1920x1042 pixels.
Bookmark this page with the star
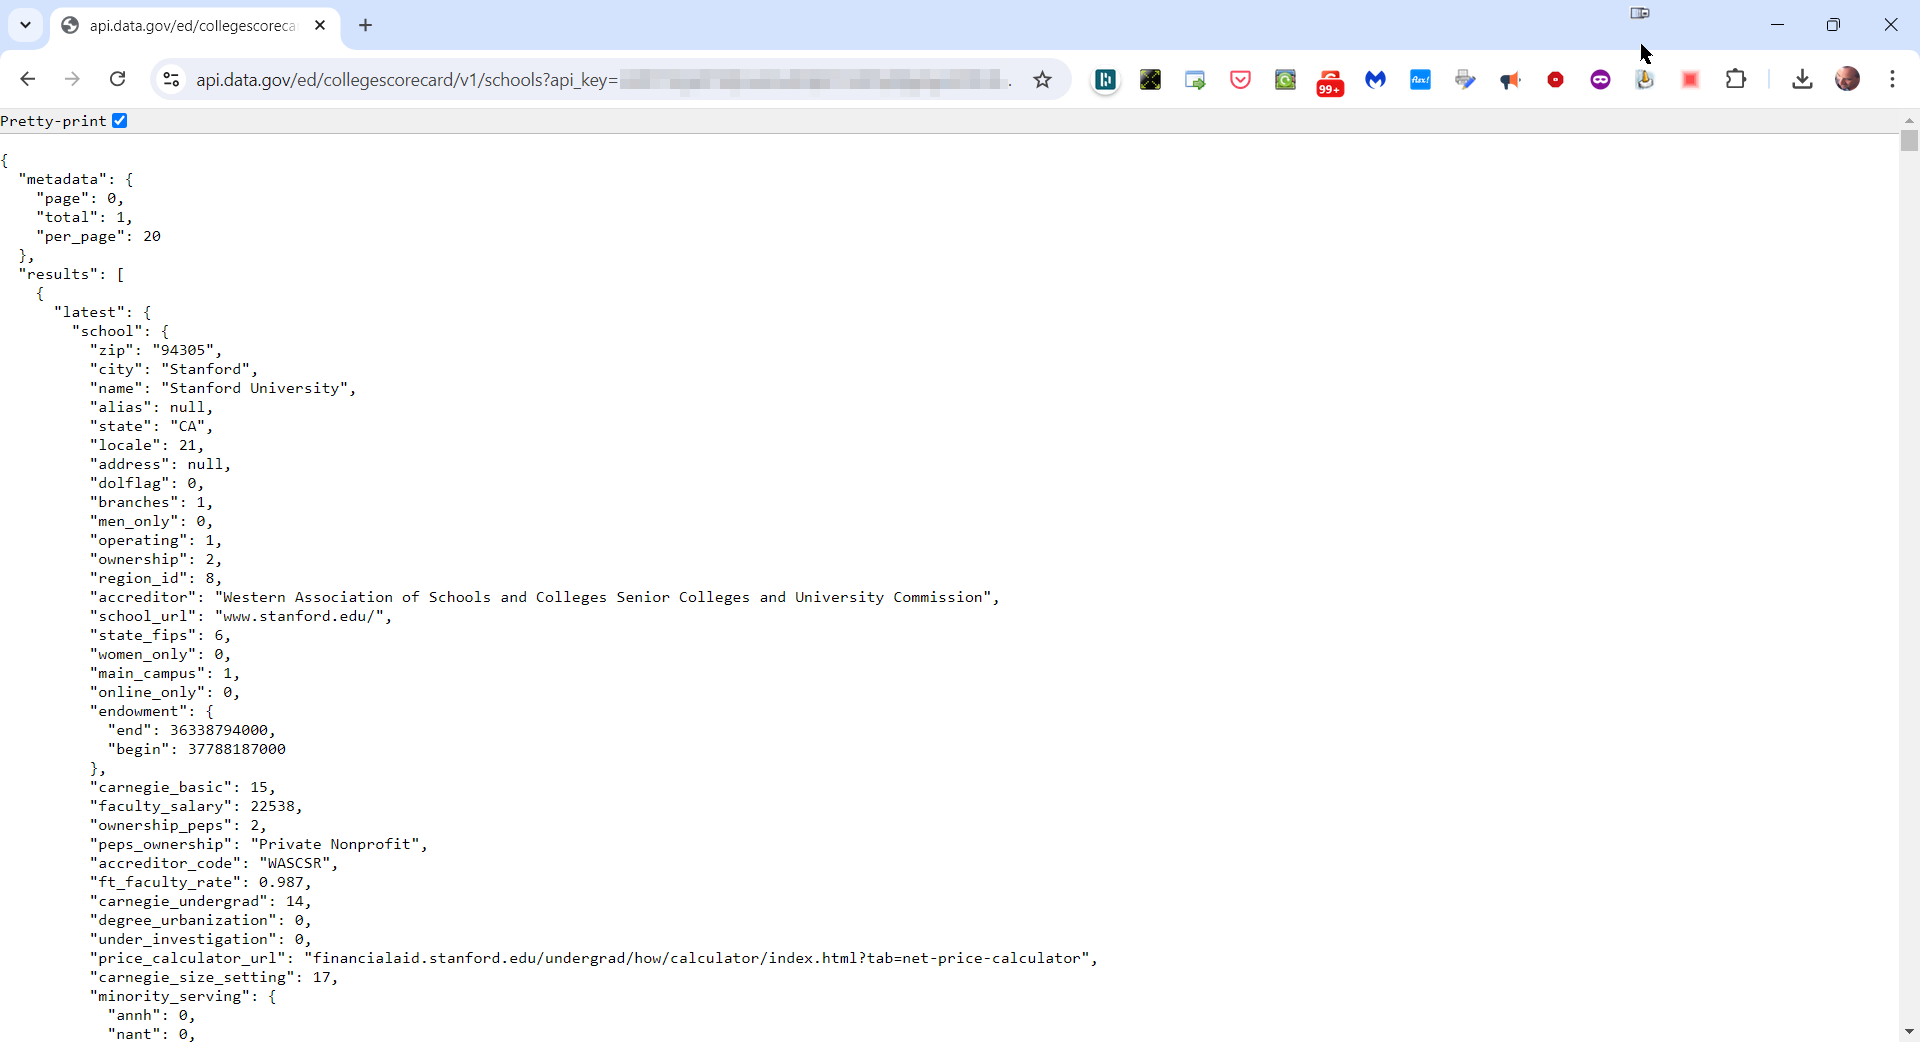[x=1043, y=80]
